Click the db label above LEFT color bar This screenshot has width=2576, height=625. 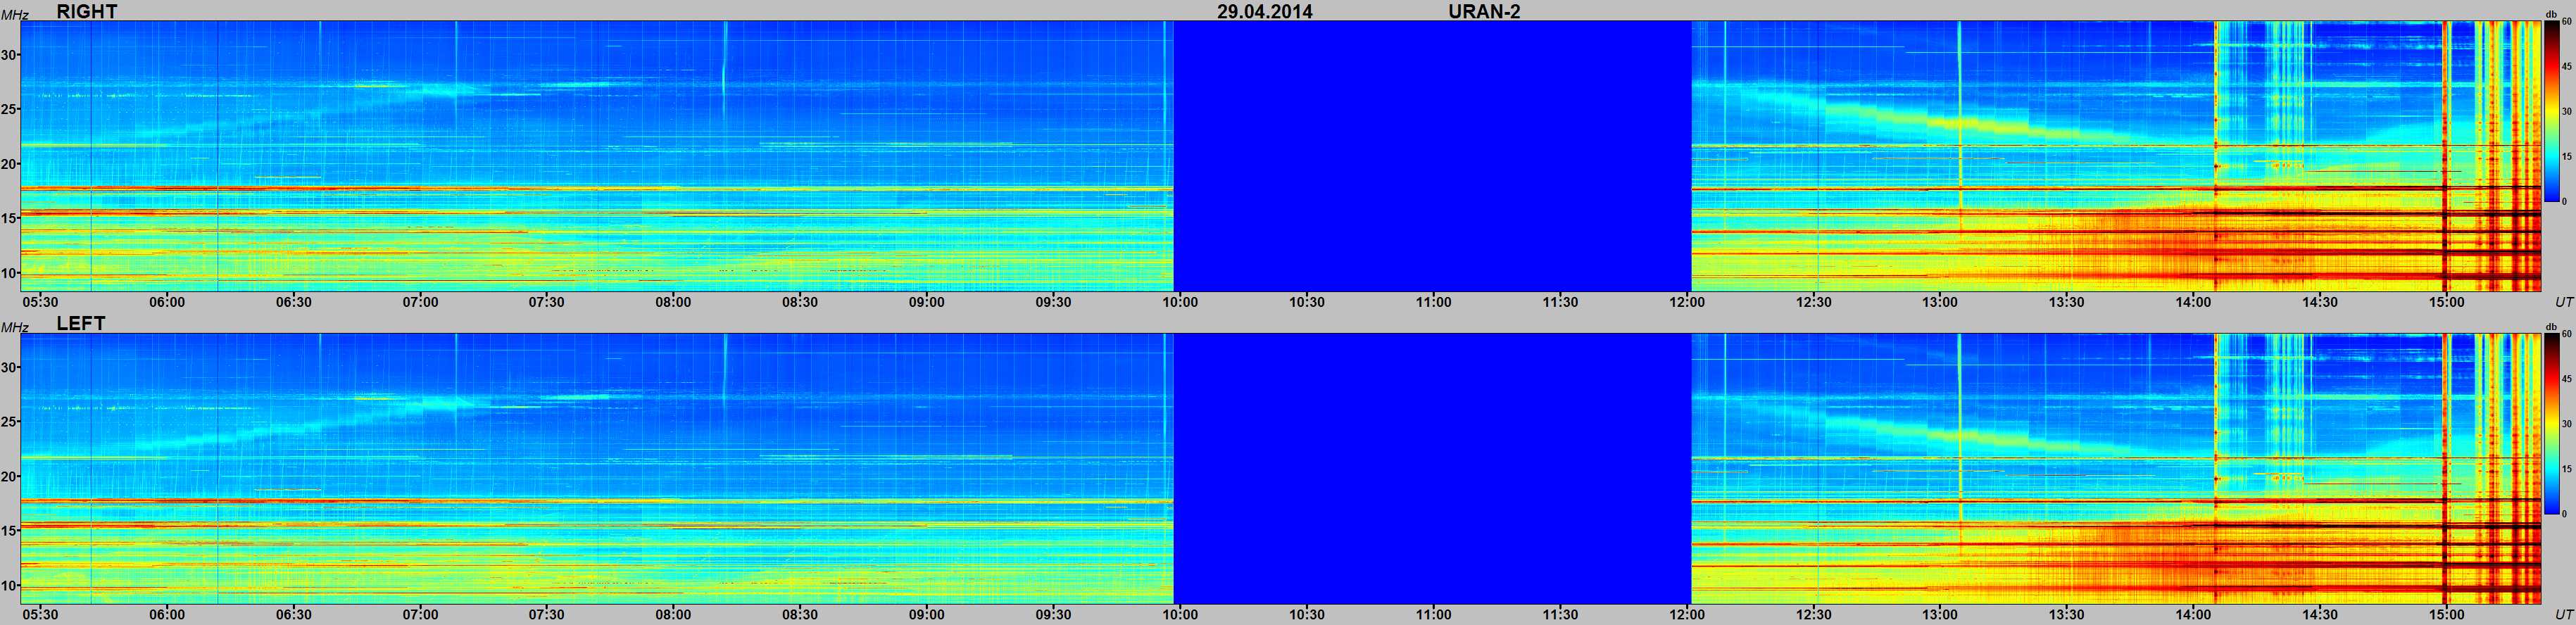click(2550, 327)
